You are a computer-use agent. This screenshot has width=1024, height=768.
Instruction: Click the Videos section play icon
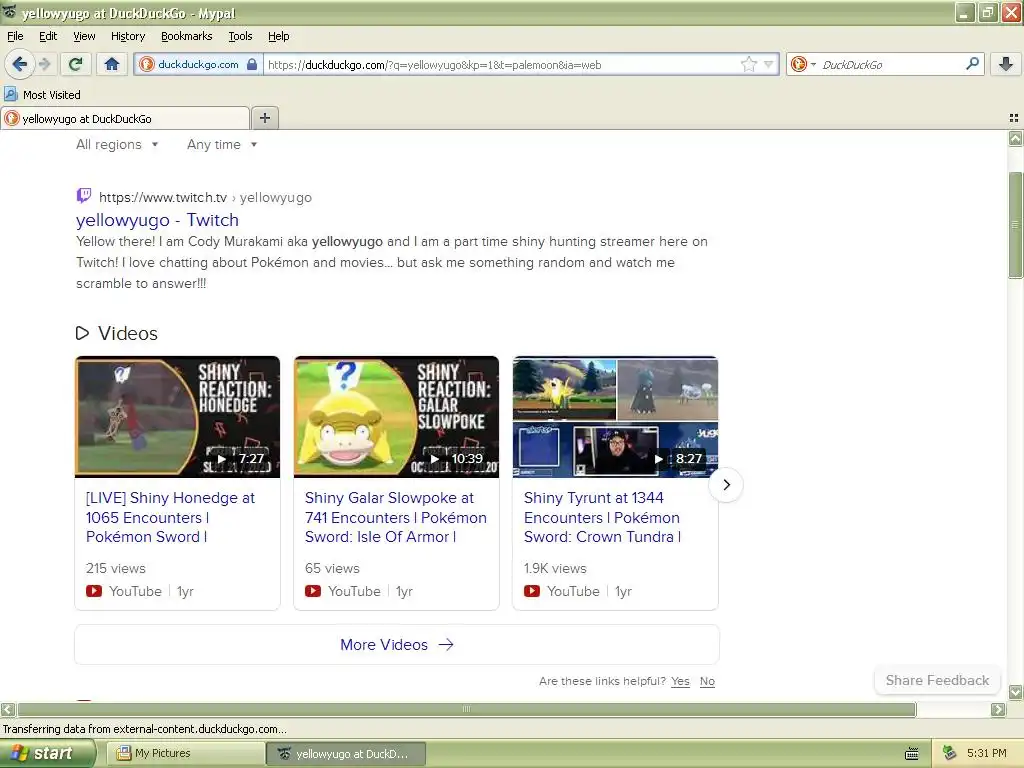pyautogui.click(x=82, y=333)
